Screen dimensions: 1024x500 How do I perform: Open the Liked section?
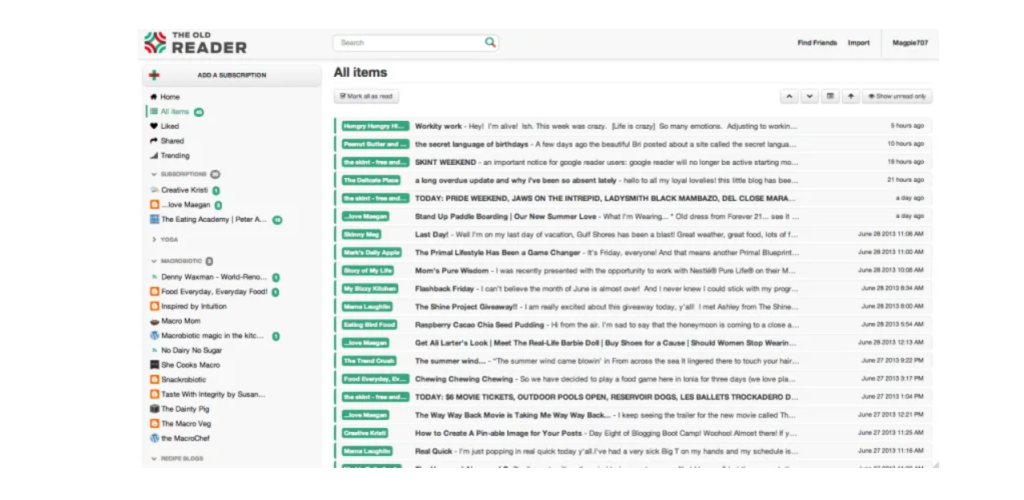pyautogui.click(x=169, y=126)
